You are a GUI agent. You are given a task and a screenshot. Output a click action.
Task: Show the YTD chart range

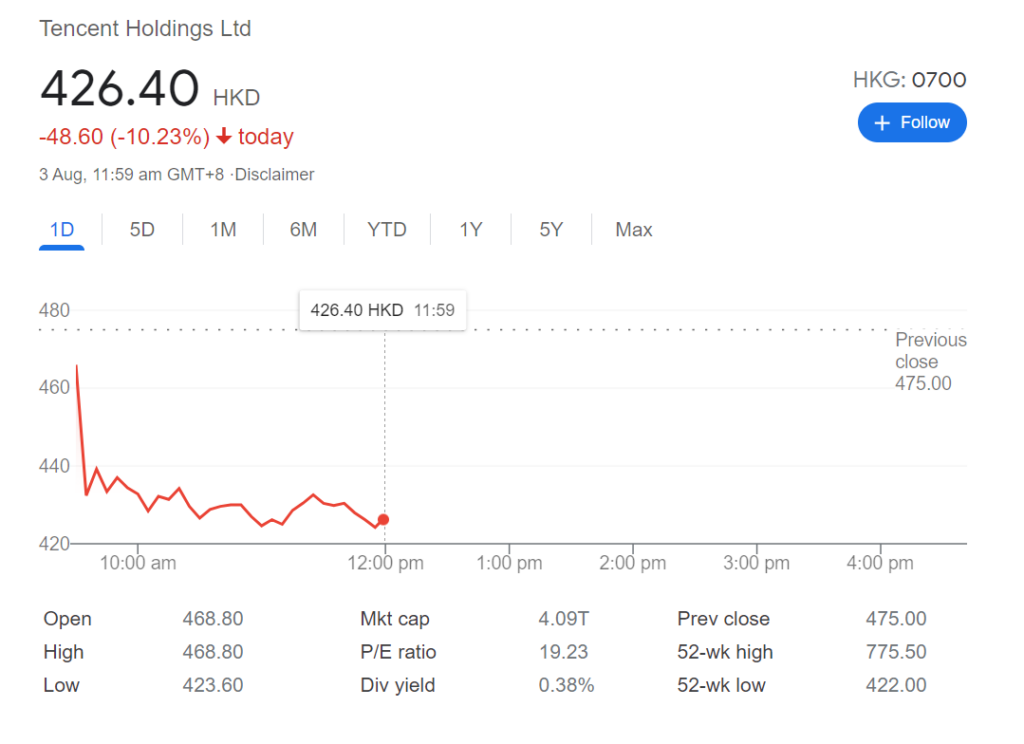coord(386,230)
